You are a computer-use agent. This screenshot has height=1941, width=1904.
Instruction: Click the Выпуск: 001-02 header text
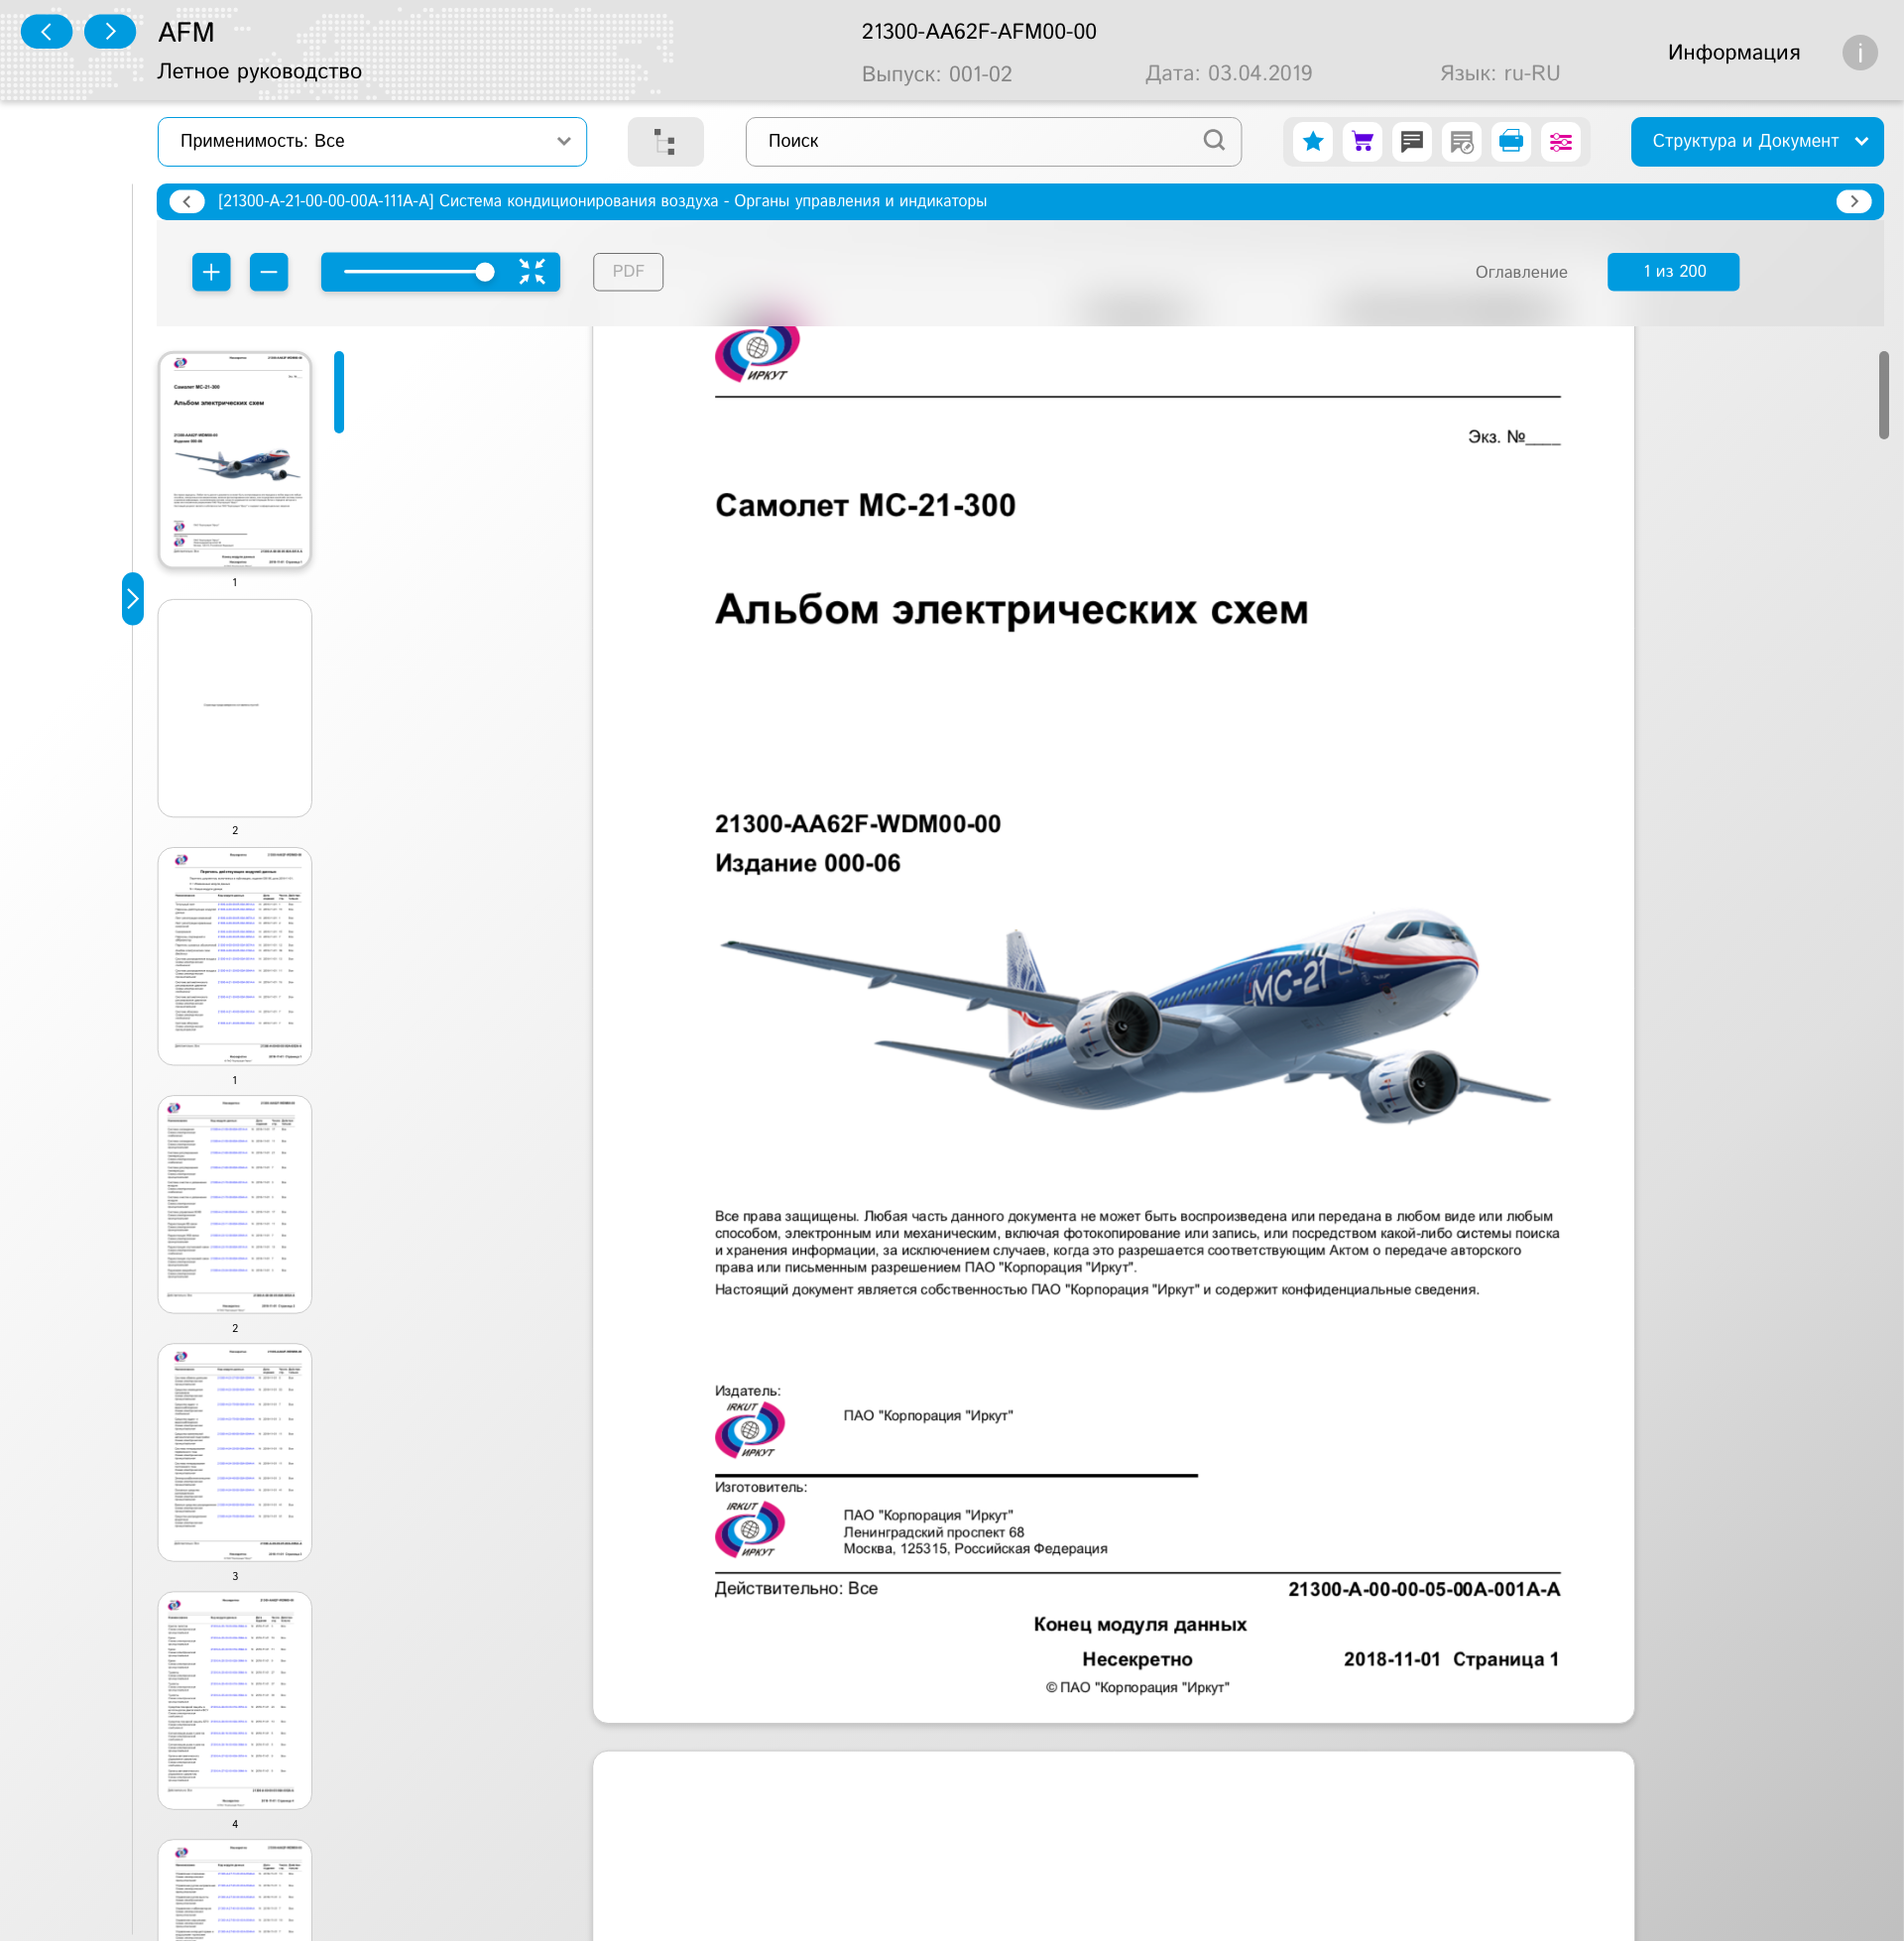pyautogui.click(x=936, y=74)
